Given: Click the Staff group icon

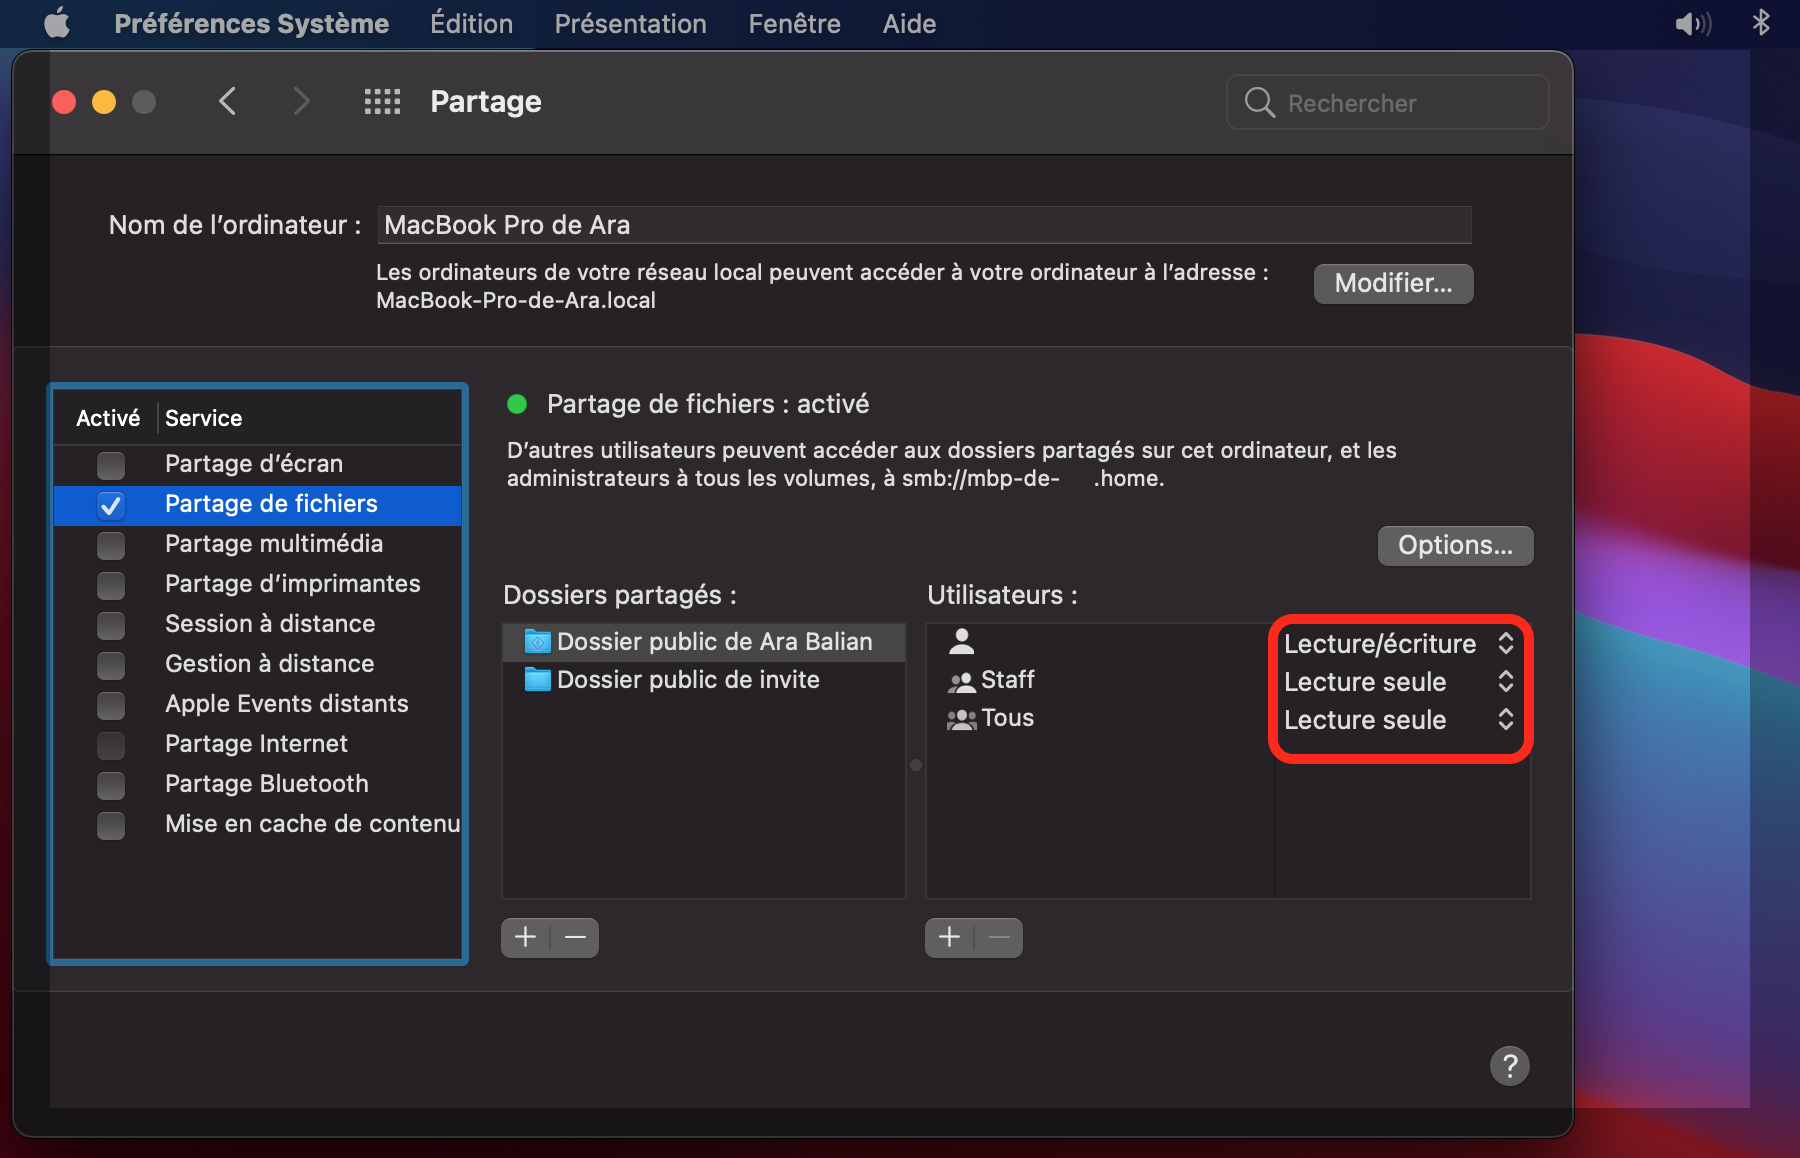Looking at the screenshot, I should (962, 682).
